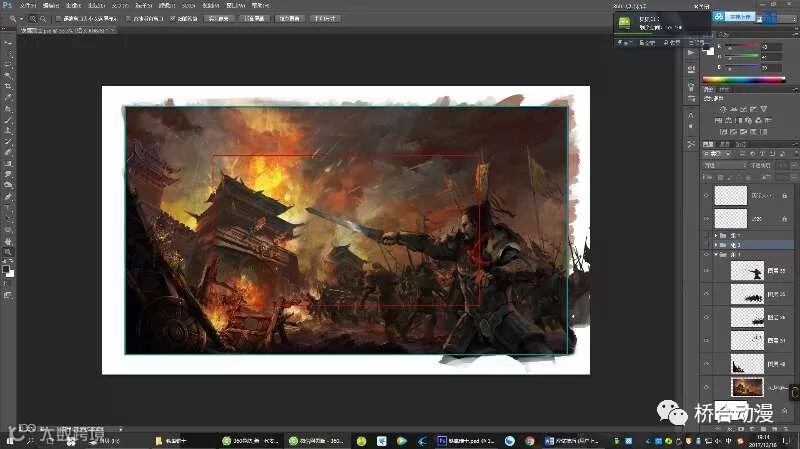Viewport: 800px width, 449px height.
Task: Select the Lasso tool
Action: 8,65
